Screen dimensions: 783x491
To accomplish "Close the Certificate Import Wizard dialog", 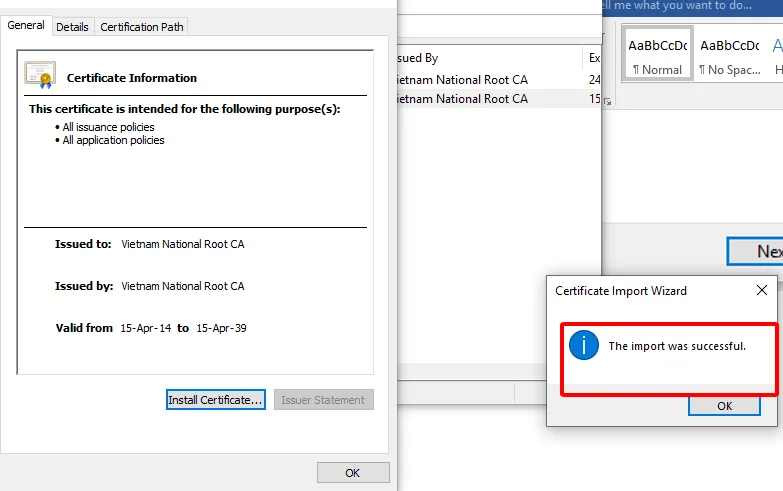I will tap(762, 290).
